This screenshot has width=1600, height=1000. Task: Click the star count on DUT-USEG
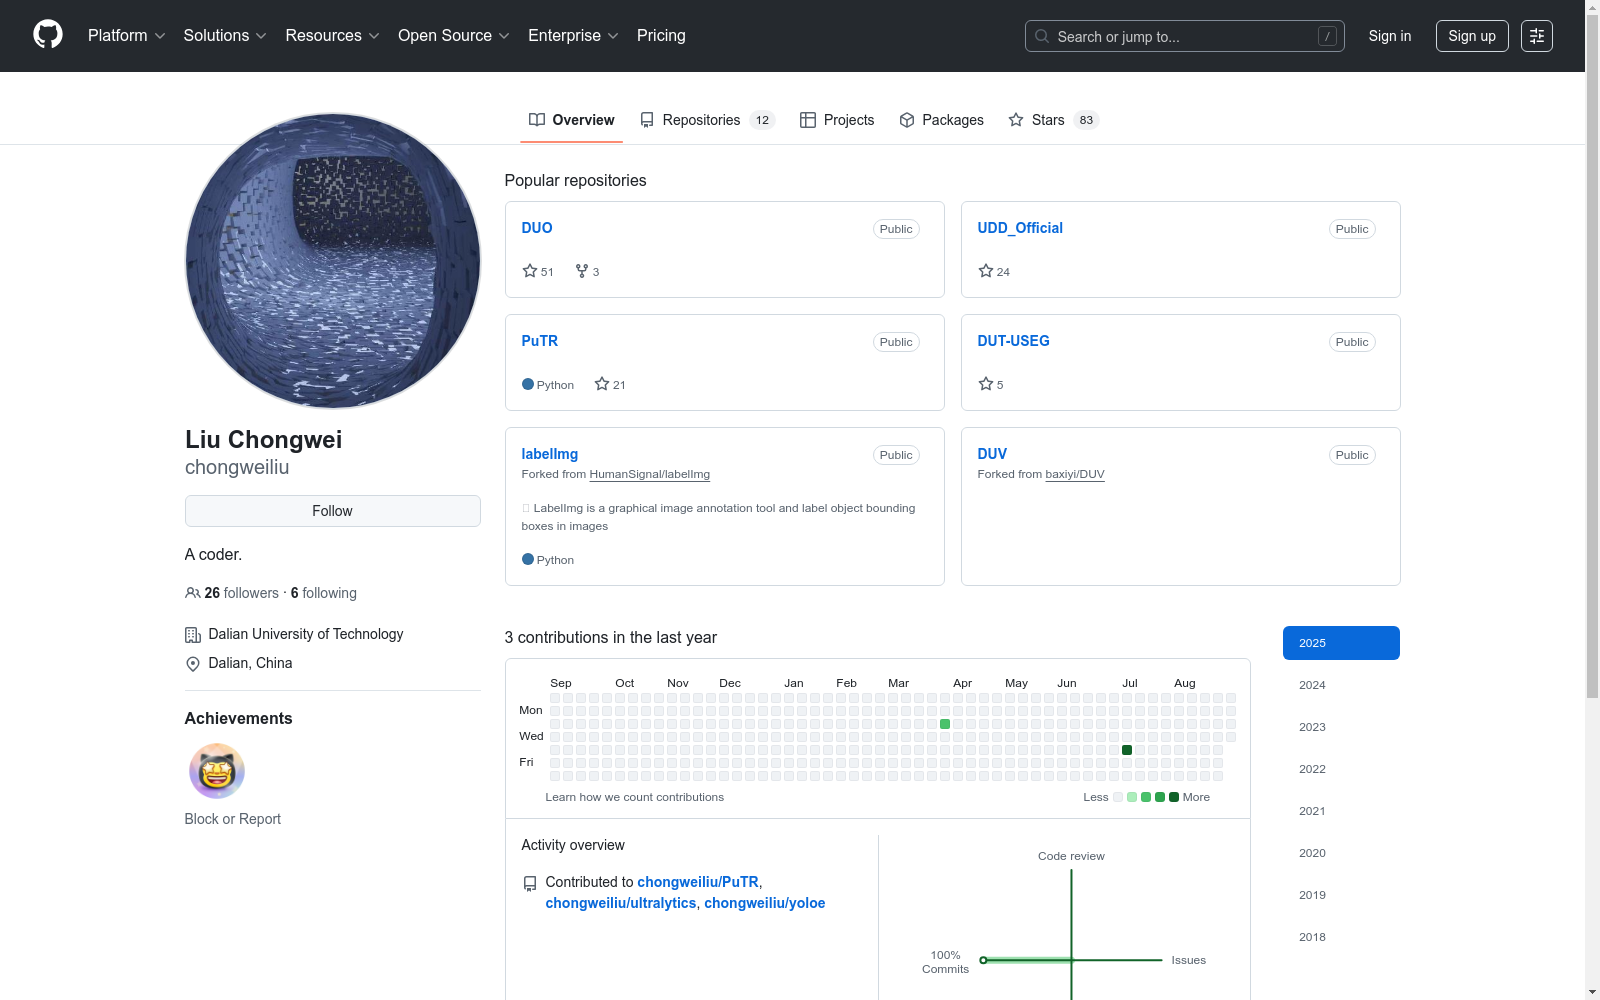tap(991, 384)
